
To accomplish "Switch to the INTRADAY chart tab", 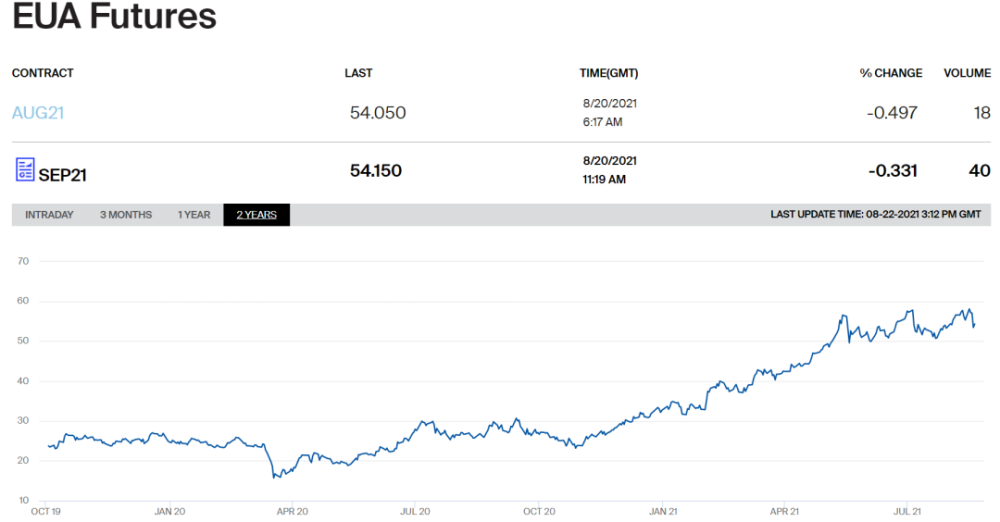I will (49, 215).
